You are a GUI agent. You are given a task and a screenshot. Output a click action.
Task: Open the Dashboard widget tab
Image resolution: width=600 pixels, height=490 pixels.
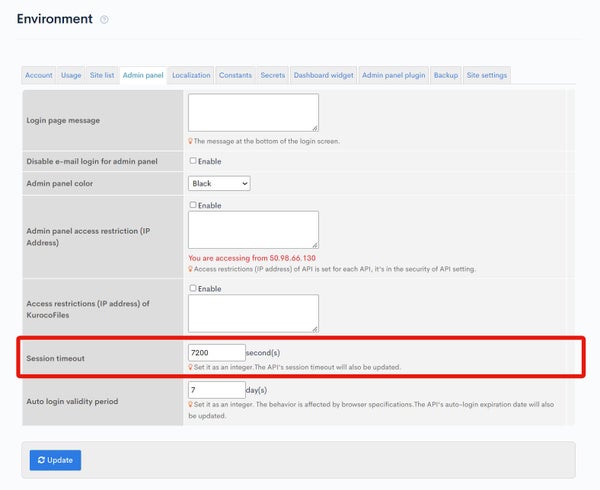point(323,75)
